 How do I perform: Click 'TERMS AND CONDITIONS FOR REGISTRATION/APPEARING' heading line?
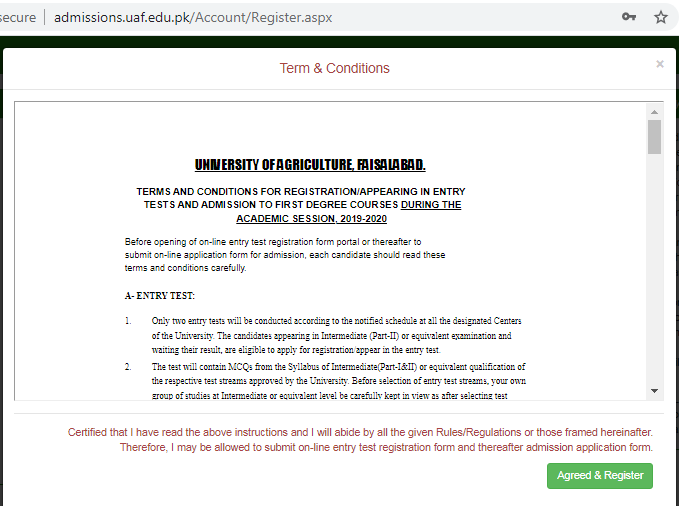tap(301, 191)
